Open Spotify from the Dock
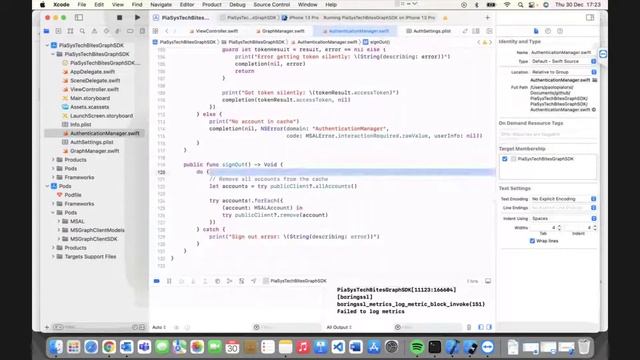 coord(416,347)
